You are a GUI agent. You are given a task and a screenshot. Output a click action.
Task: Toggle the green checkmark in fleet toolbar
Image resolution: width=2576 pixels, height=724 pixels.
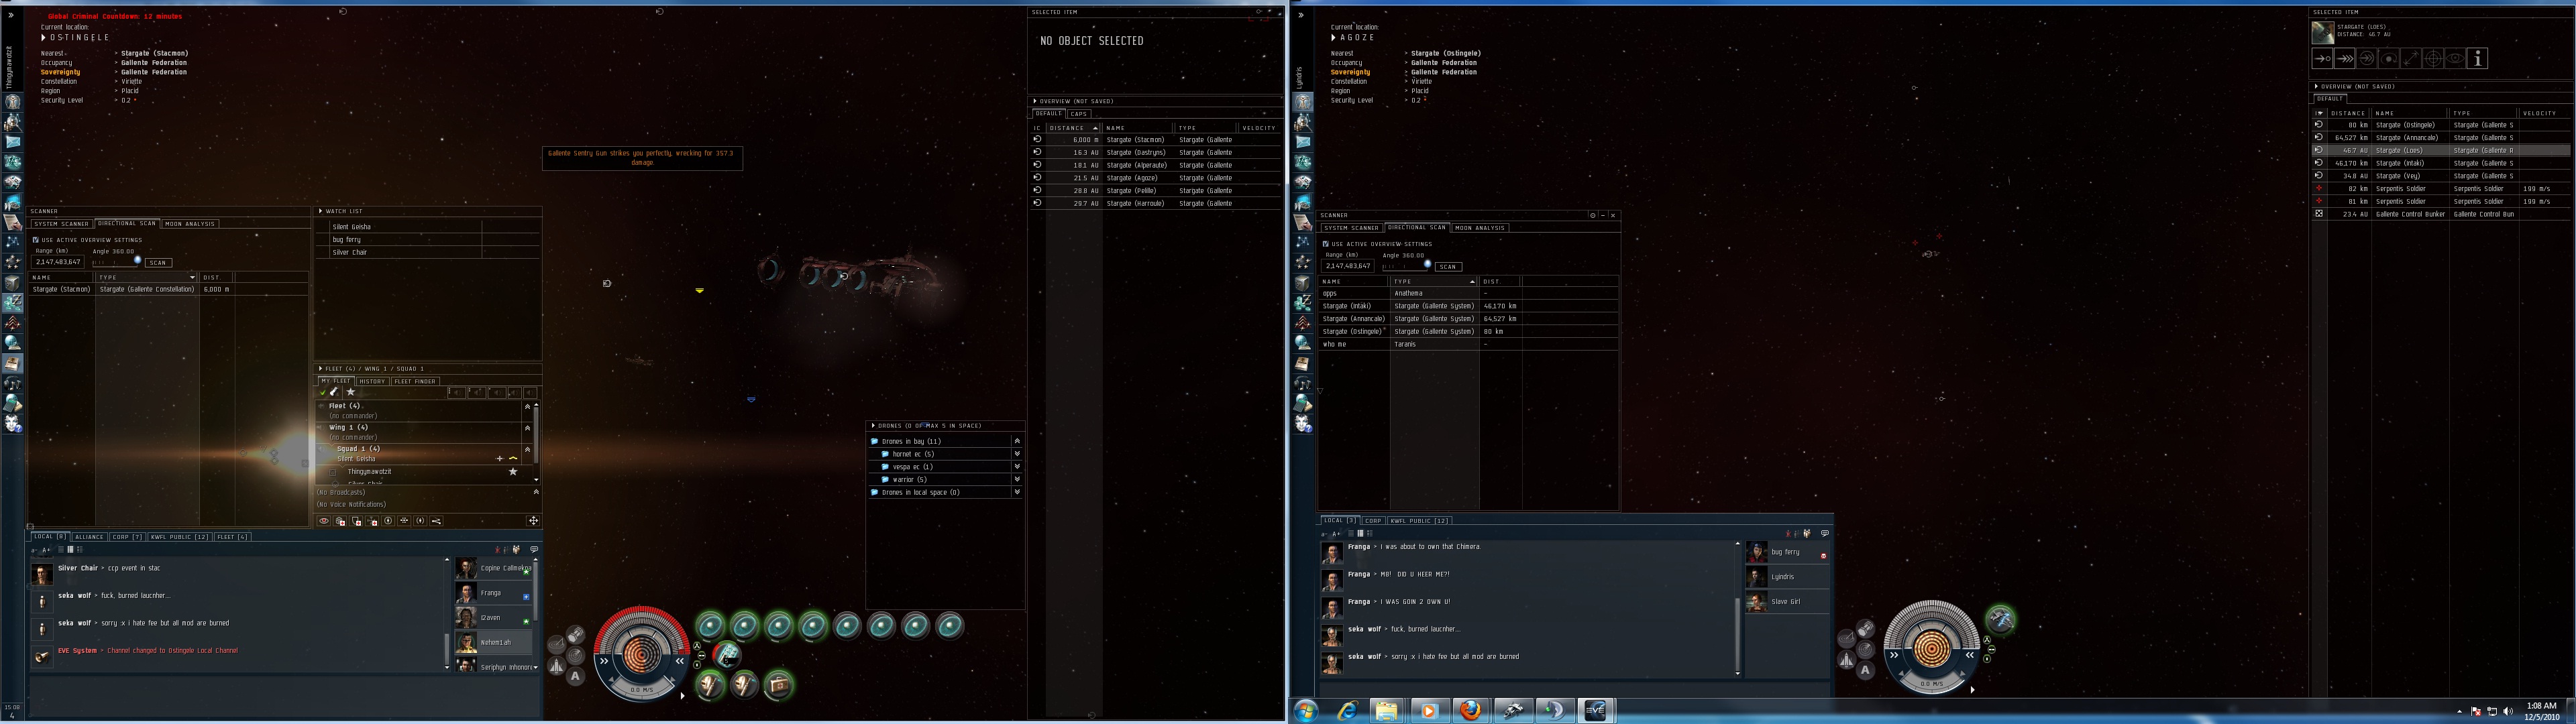coord(322,392)
